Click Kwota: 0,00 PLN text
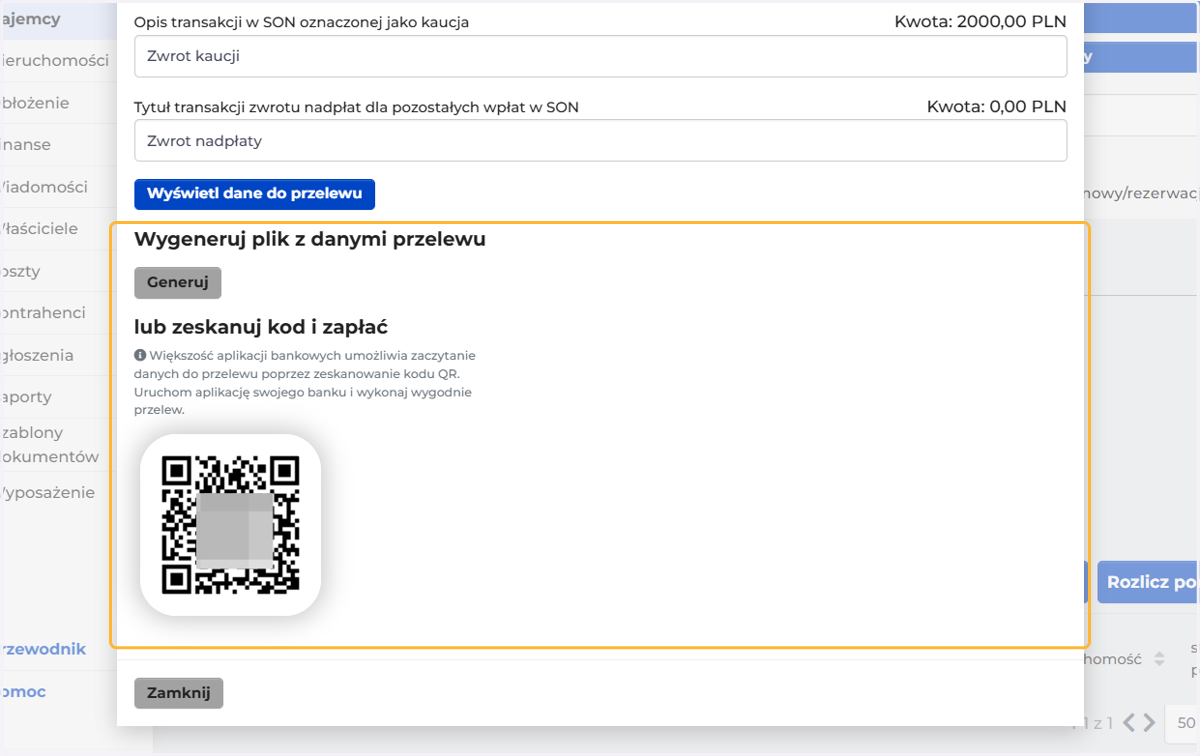The width and height of the screenshot is (1200, 756). 997,106
